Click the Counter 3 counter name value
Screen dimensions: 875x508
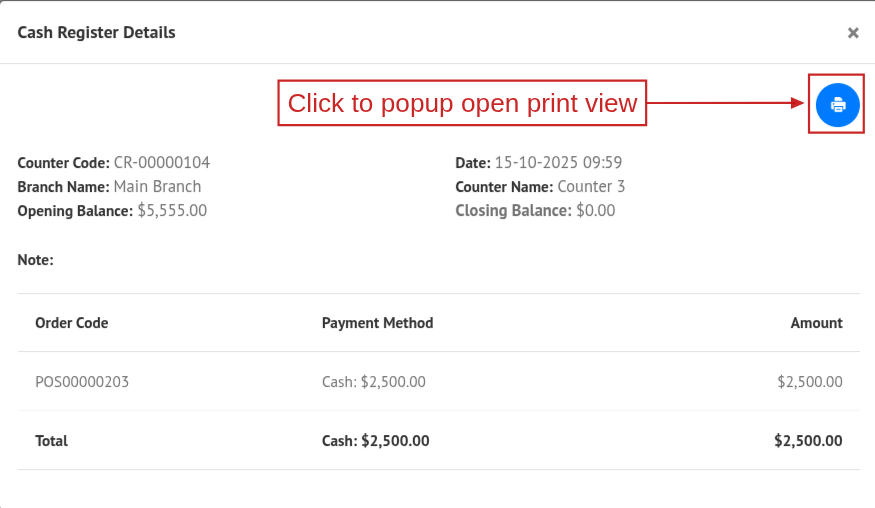point(591,186)
